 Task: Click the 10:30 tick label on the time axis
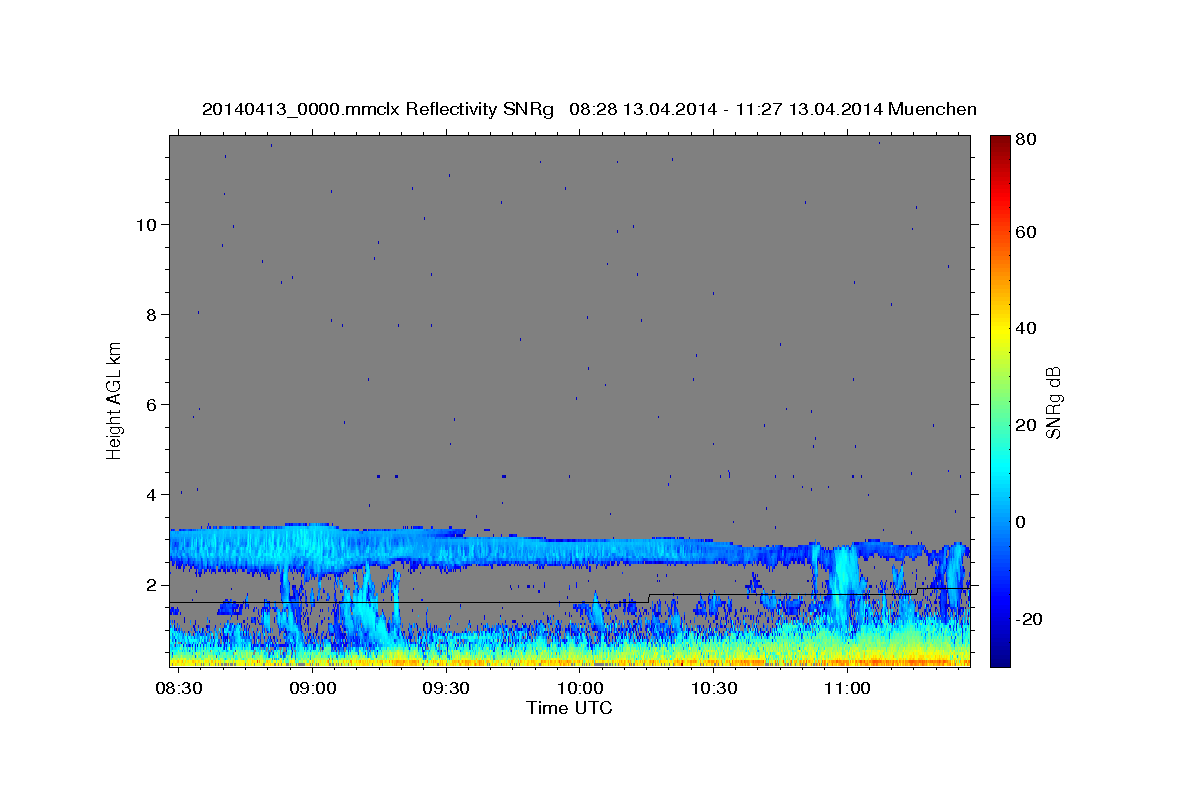click(713, 690)
